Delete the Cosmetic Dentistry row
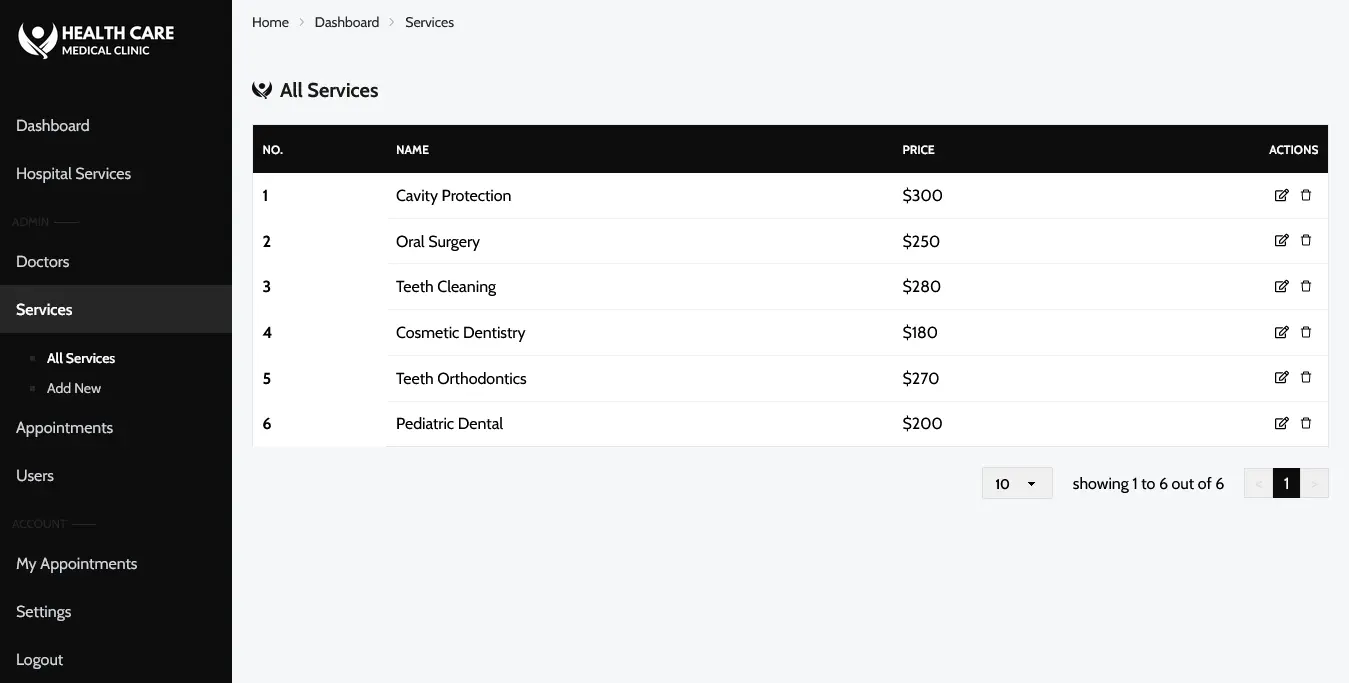 pos(1306,332)
